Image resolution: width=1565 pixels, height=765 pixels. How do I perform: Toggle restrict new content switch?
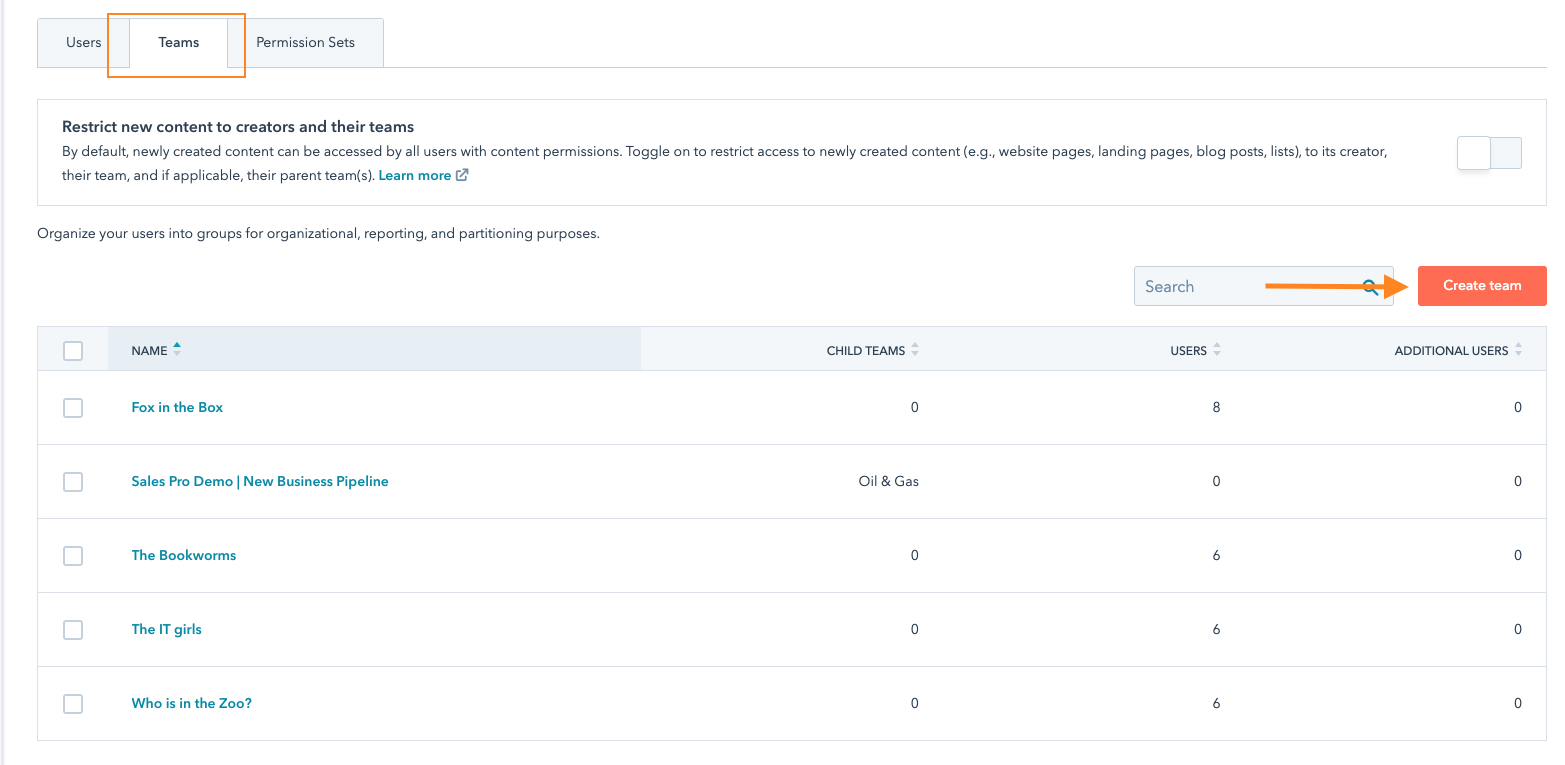click(1489, 153)
